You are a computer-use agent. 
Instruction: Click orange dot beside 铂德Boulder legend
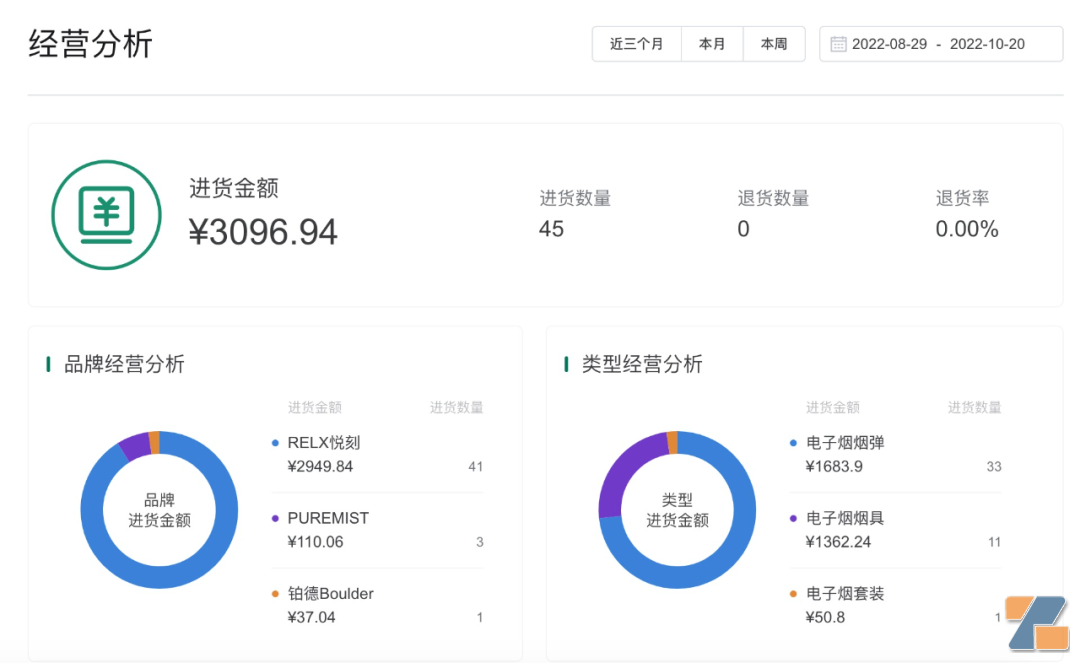(x=275, y=594)
